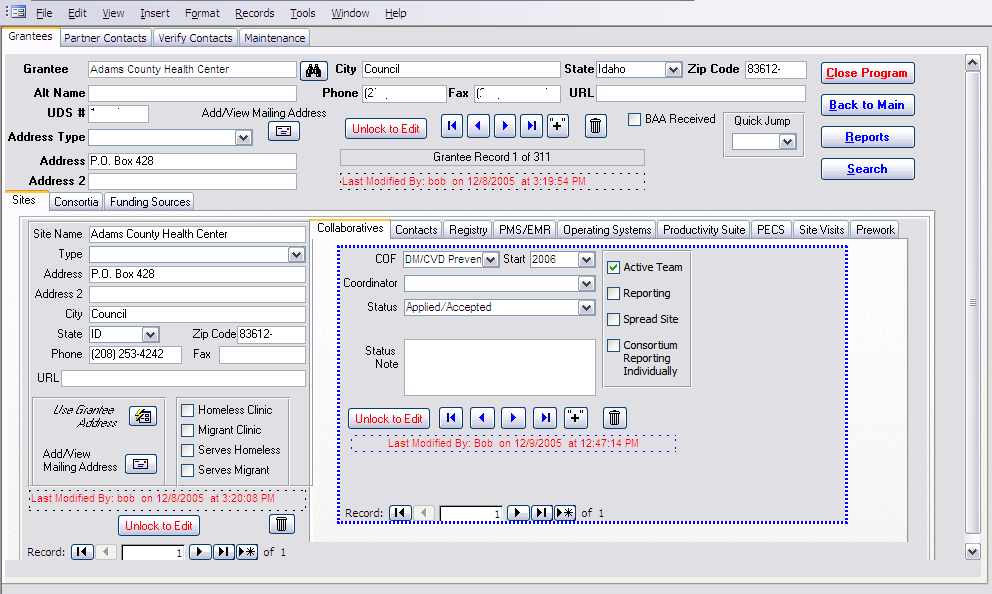This screenshot has height=594, width=992.
Task: Open Status Applied/Accepted dropdown
Action: 586,307
